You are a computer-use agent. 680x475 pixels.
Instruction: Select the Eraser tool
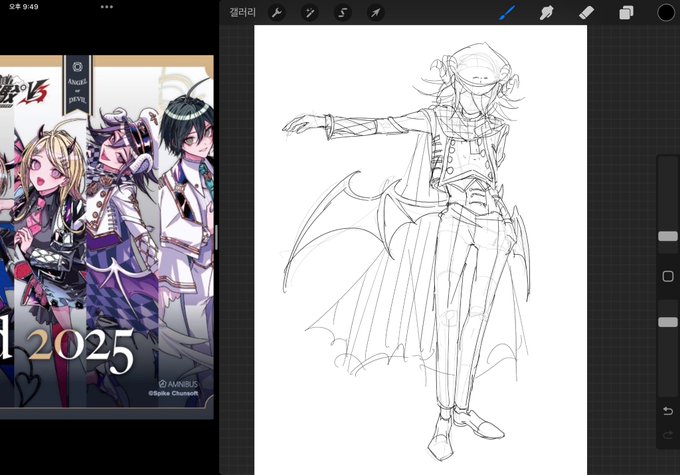(x=586, y=13)
